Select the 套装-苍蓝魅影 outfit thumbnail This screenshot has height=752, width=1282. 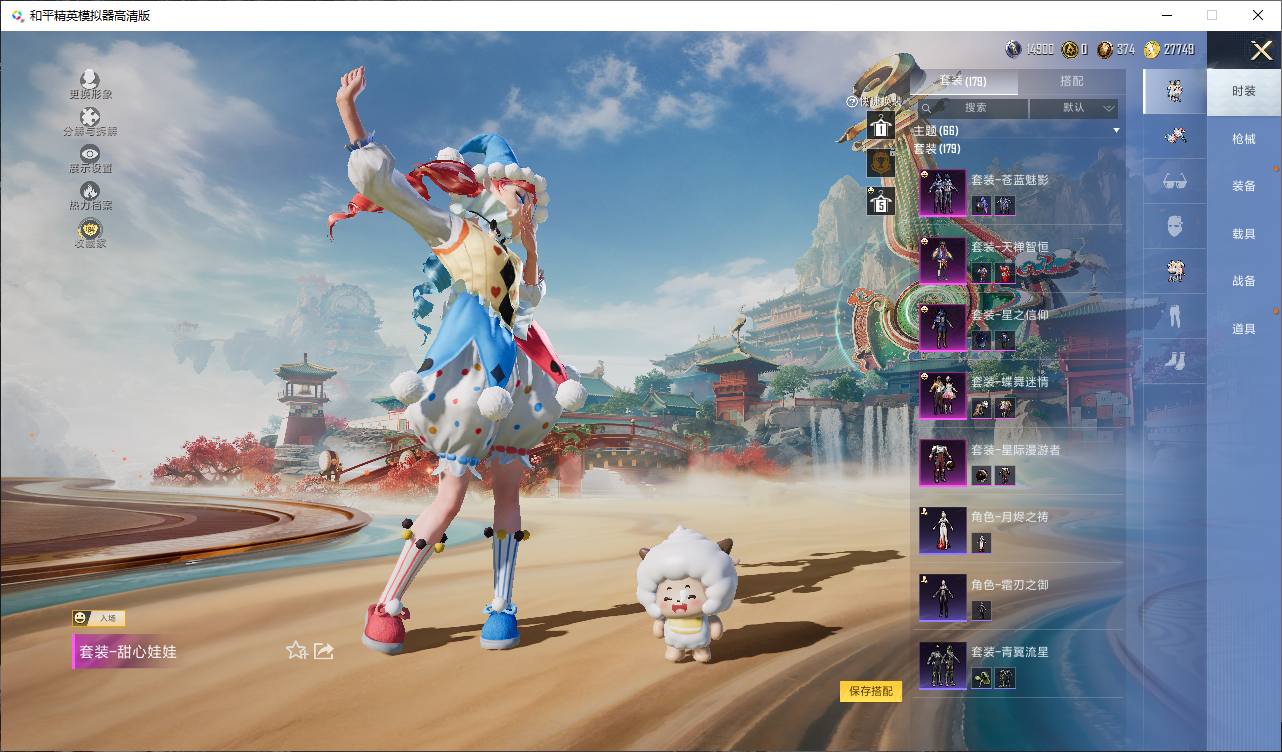tap(942, 193)
